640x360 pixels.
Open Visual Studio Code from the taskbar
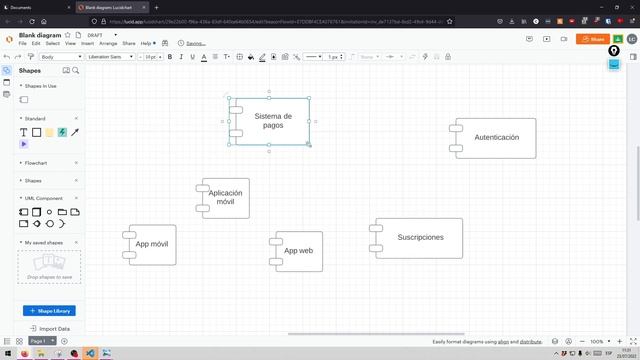tap(90, 353)
